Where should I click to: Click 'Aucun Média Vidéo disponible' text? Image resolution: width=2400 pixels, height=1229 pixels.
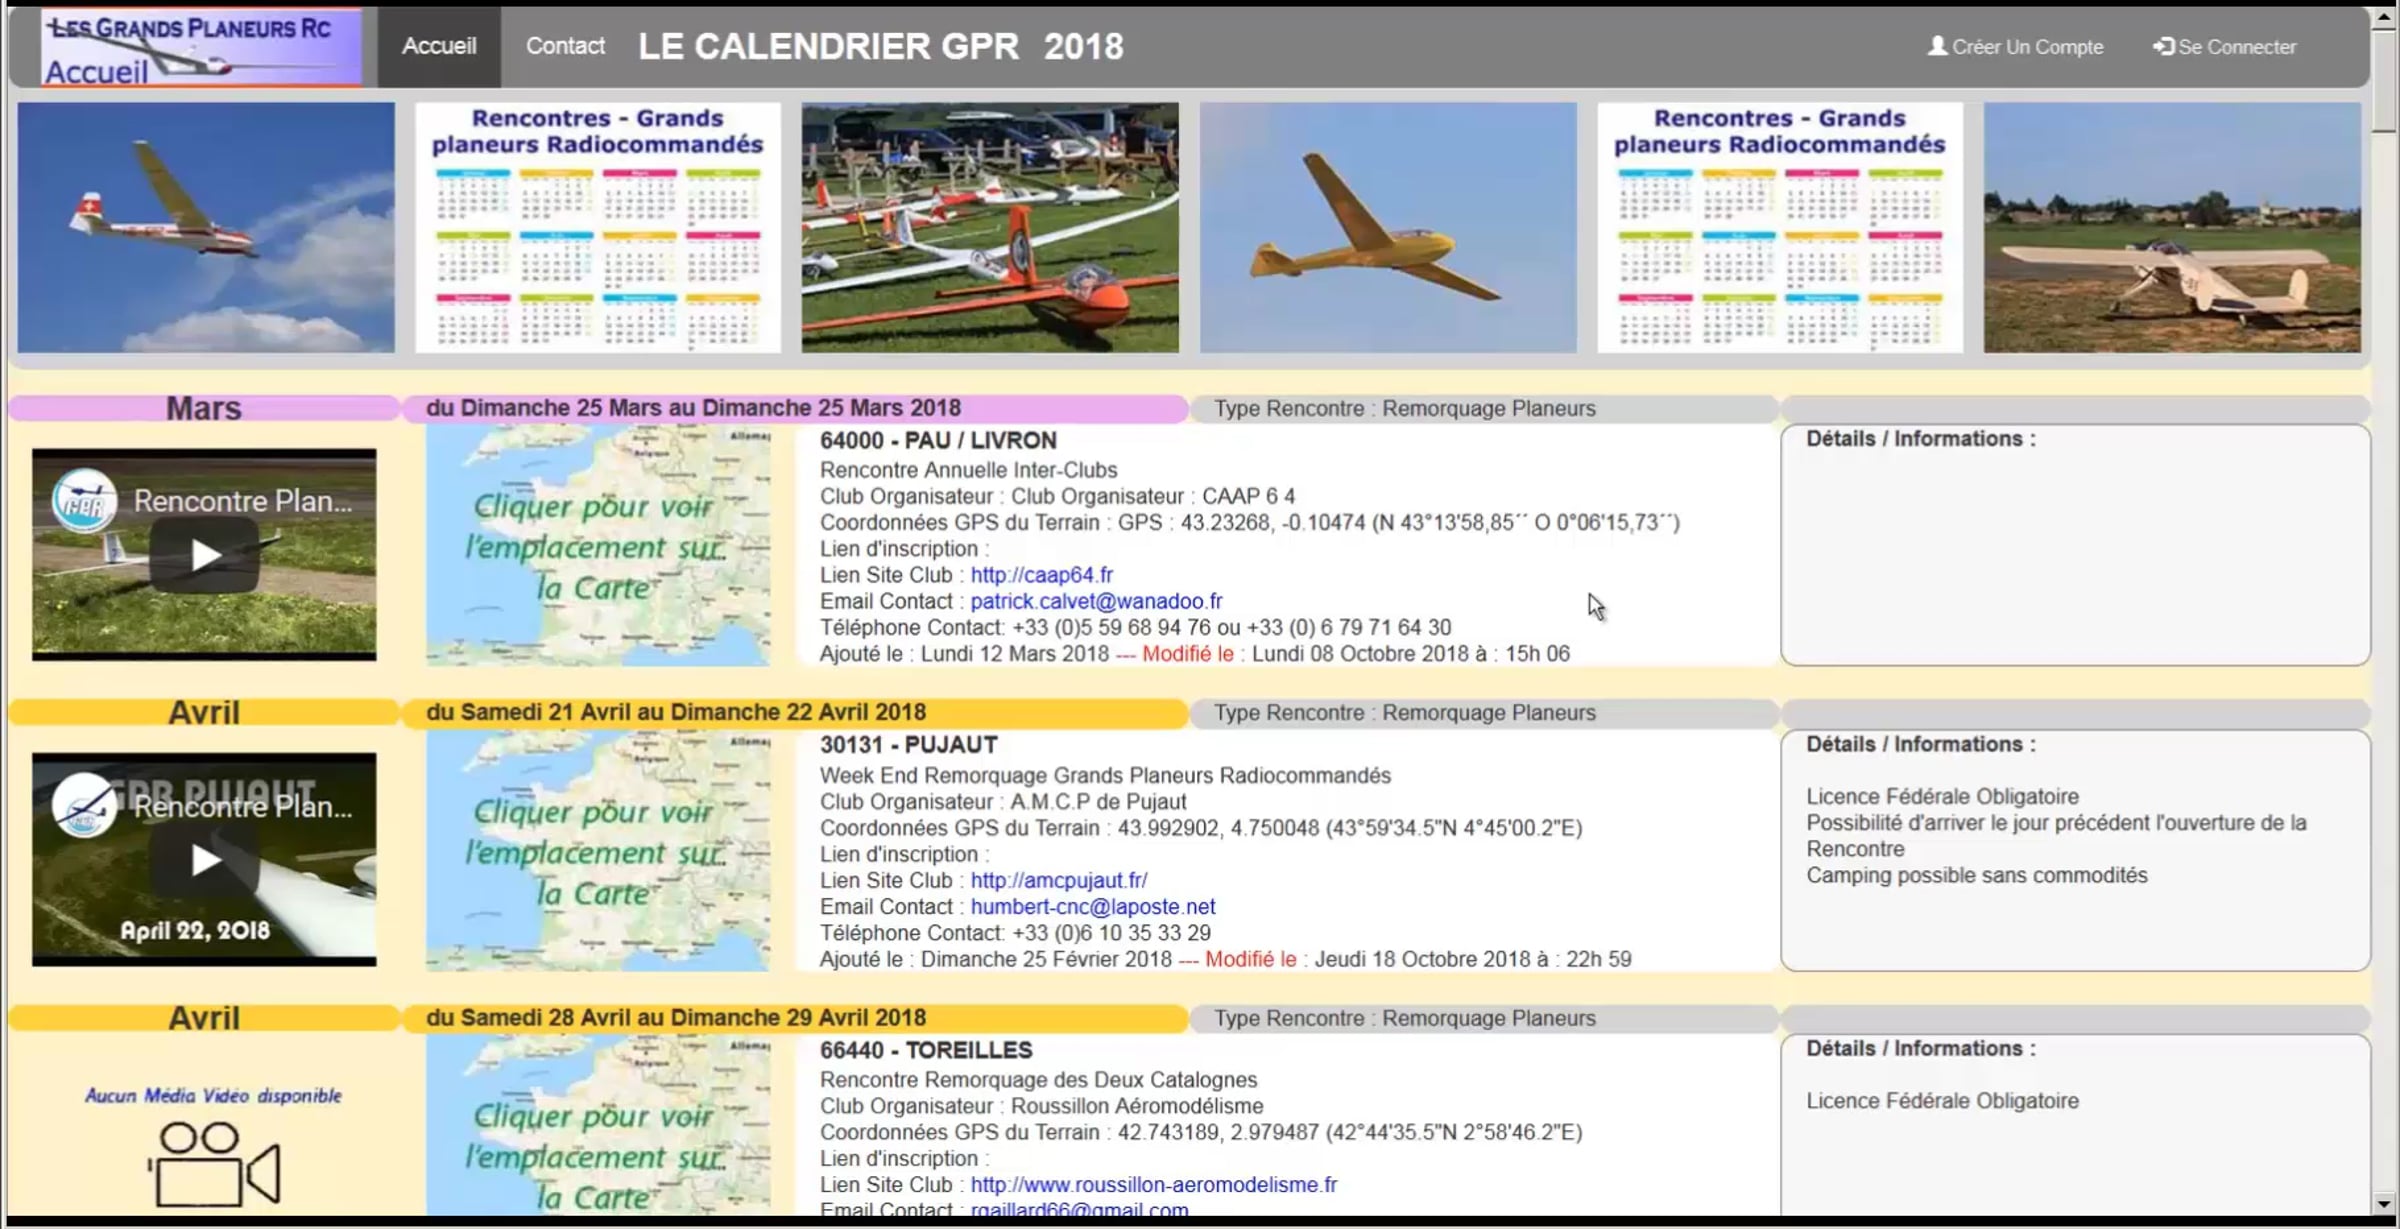(x=213, y=1095)
